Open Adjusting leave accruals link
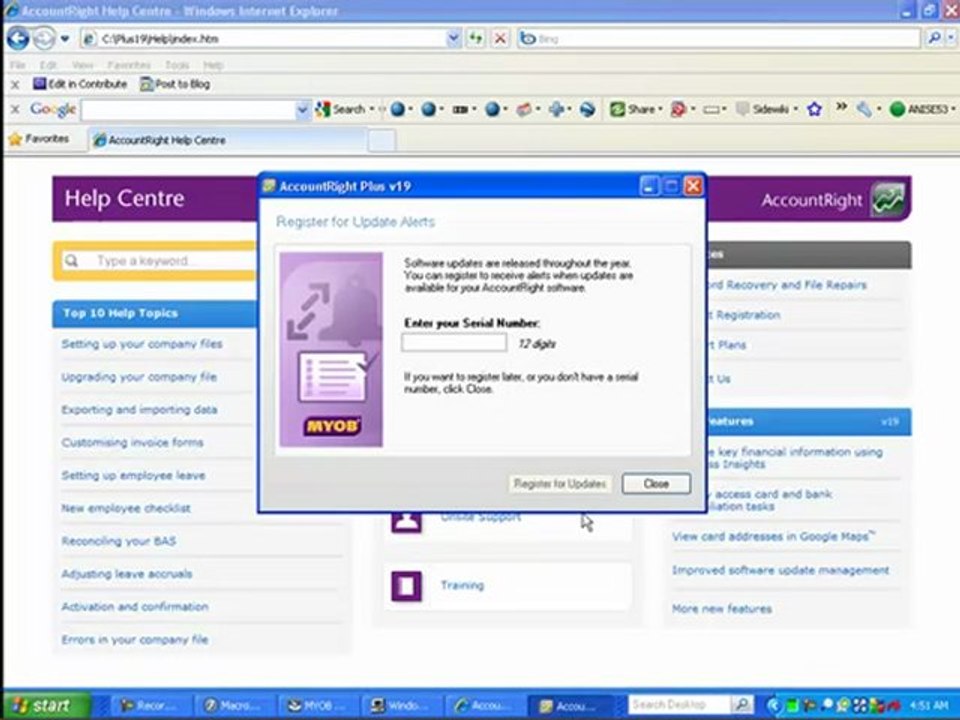960x720 pixels. [127, 574]
